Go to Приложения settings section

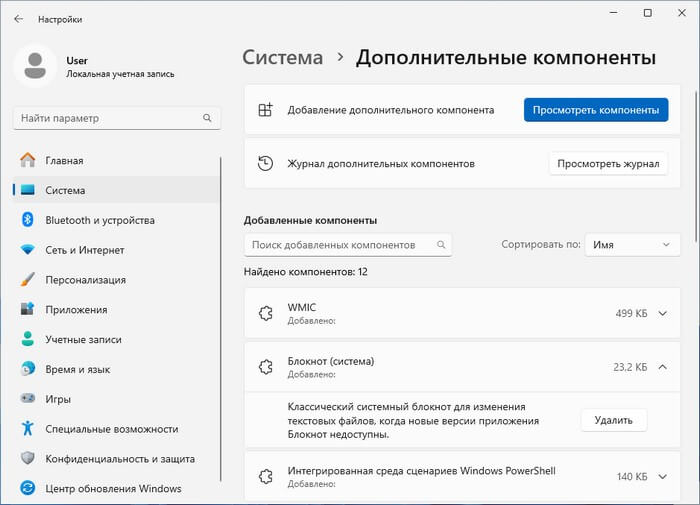click(76, 310)
